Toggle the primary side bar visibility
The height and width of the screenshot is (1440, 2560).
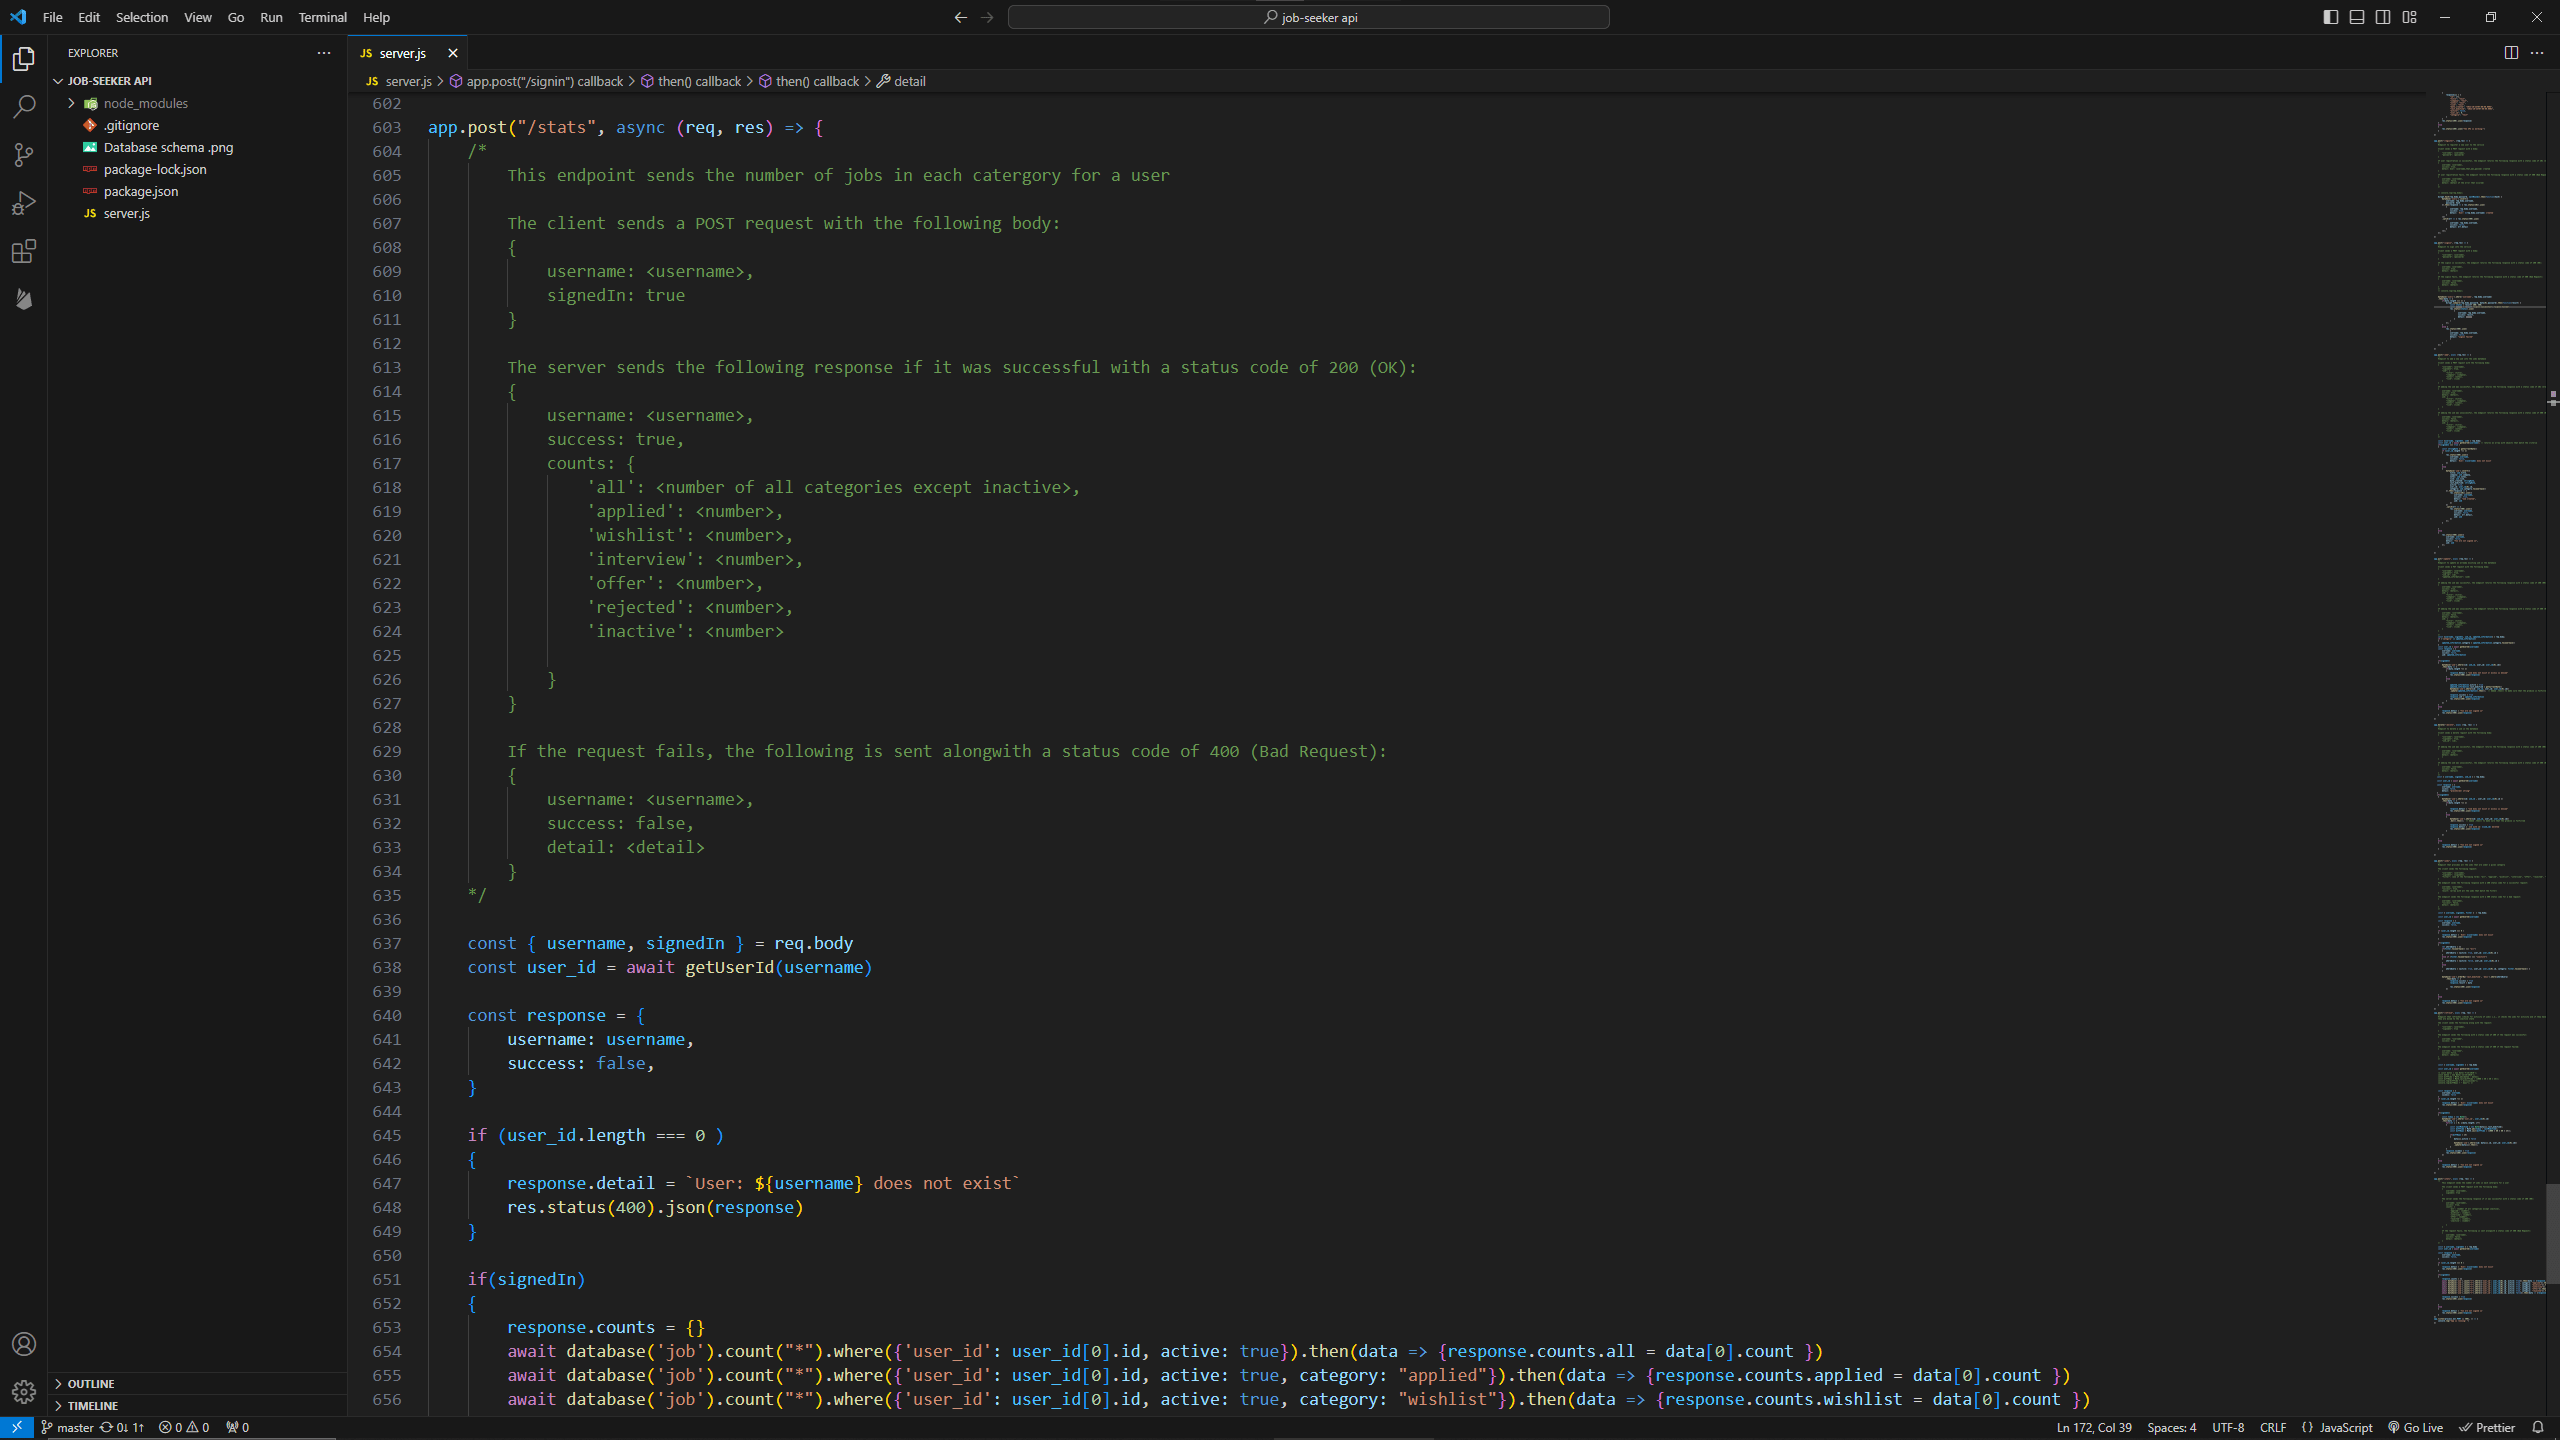pos(2331,17)
